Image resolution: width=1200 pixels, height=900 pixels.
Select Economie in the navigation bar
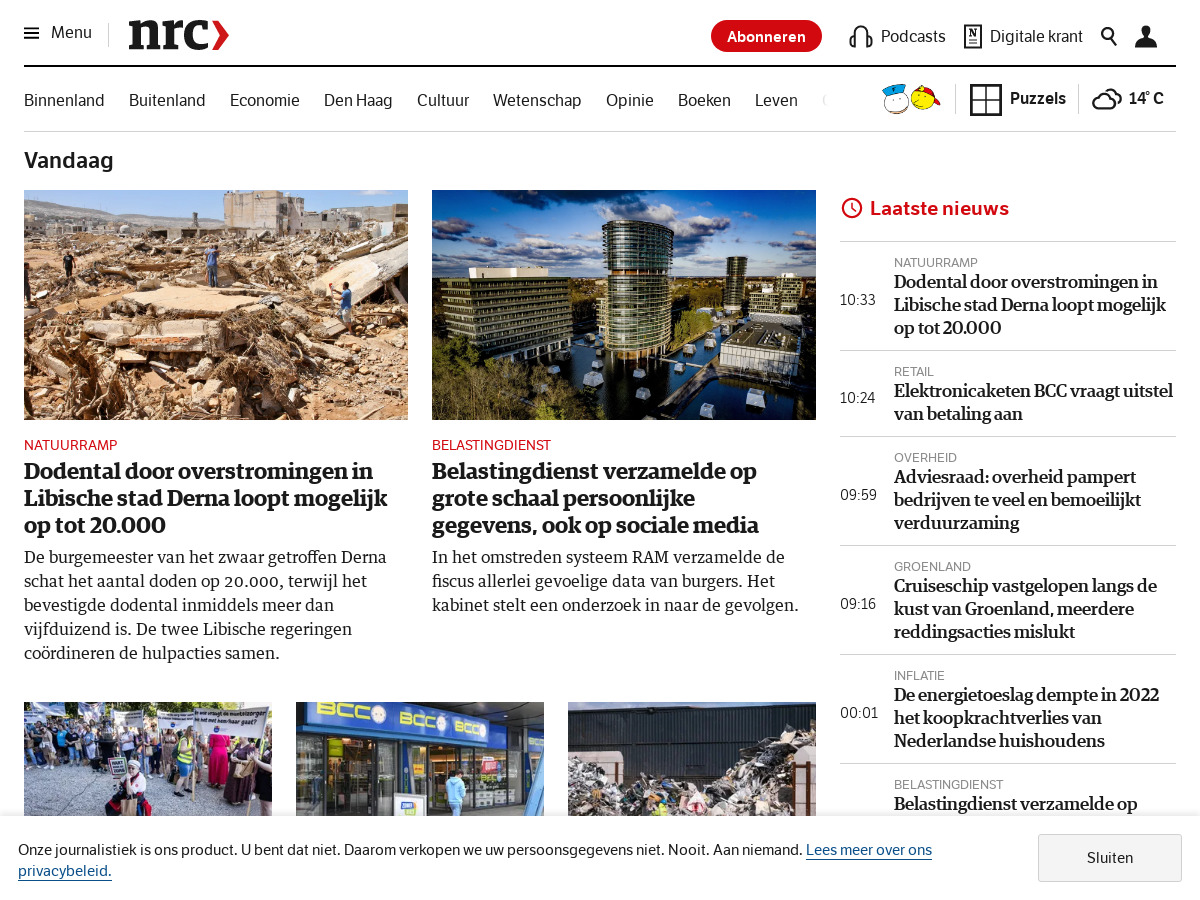point(264,100)
